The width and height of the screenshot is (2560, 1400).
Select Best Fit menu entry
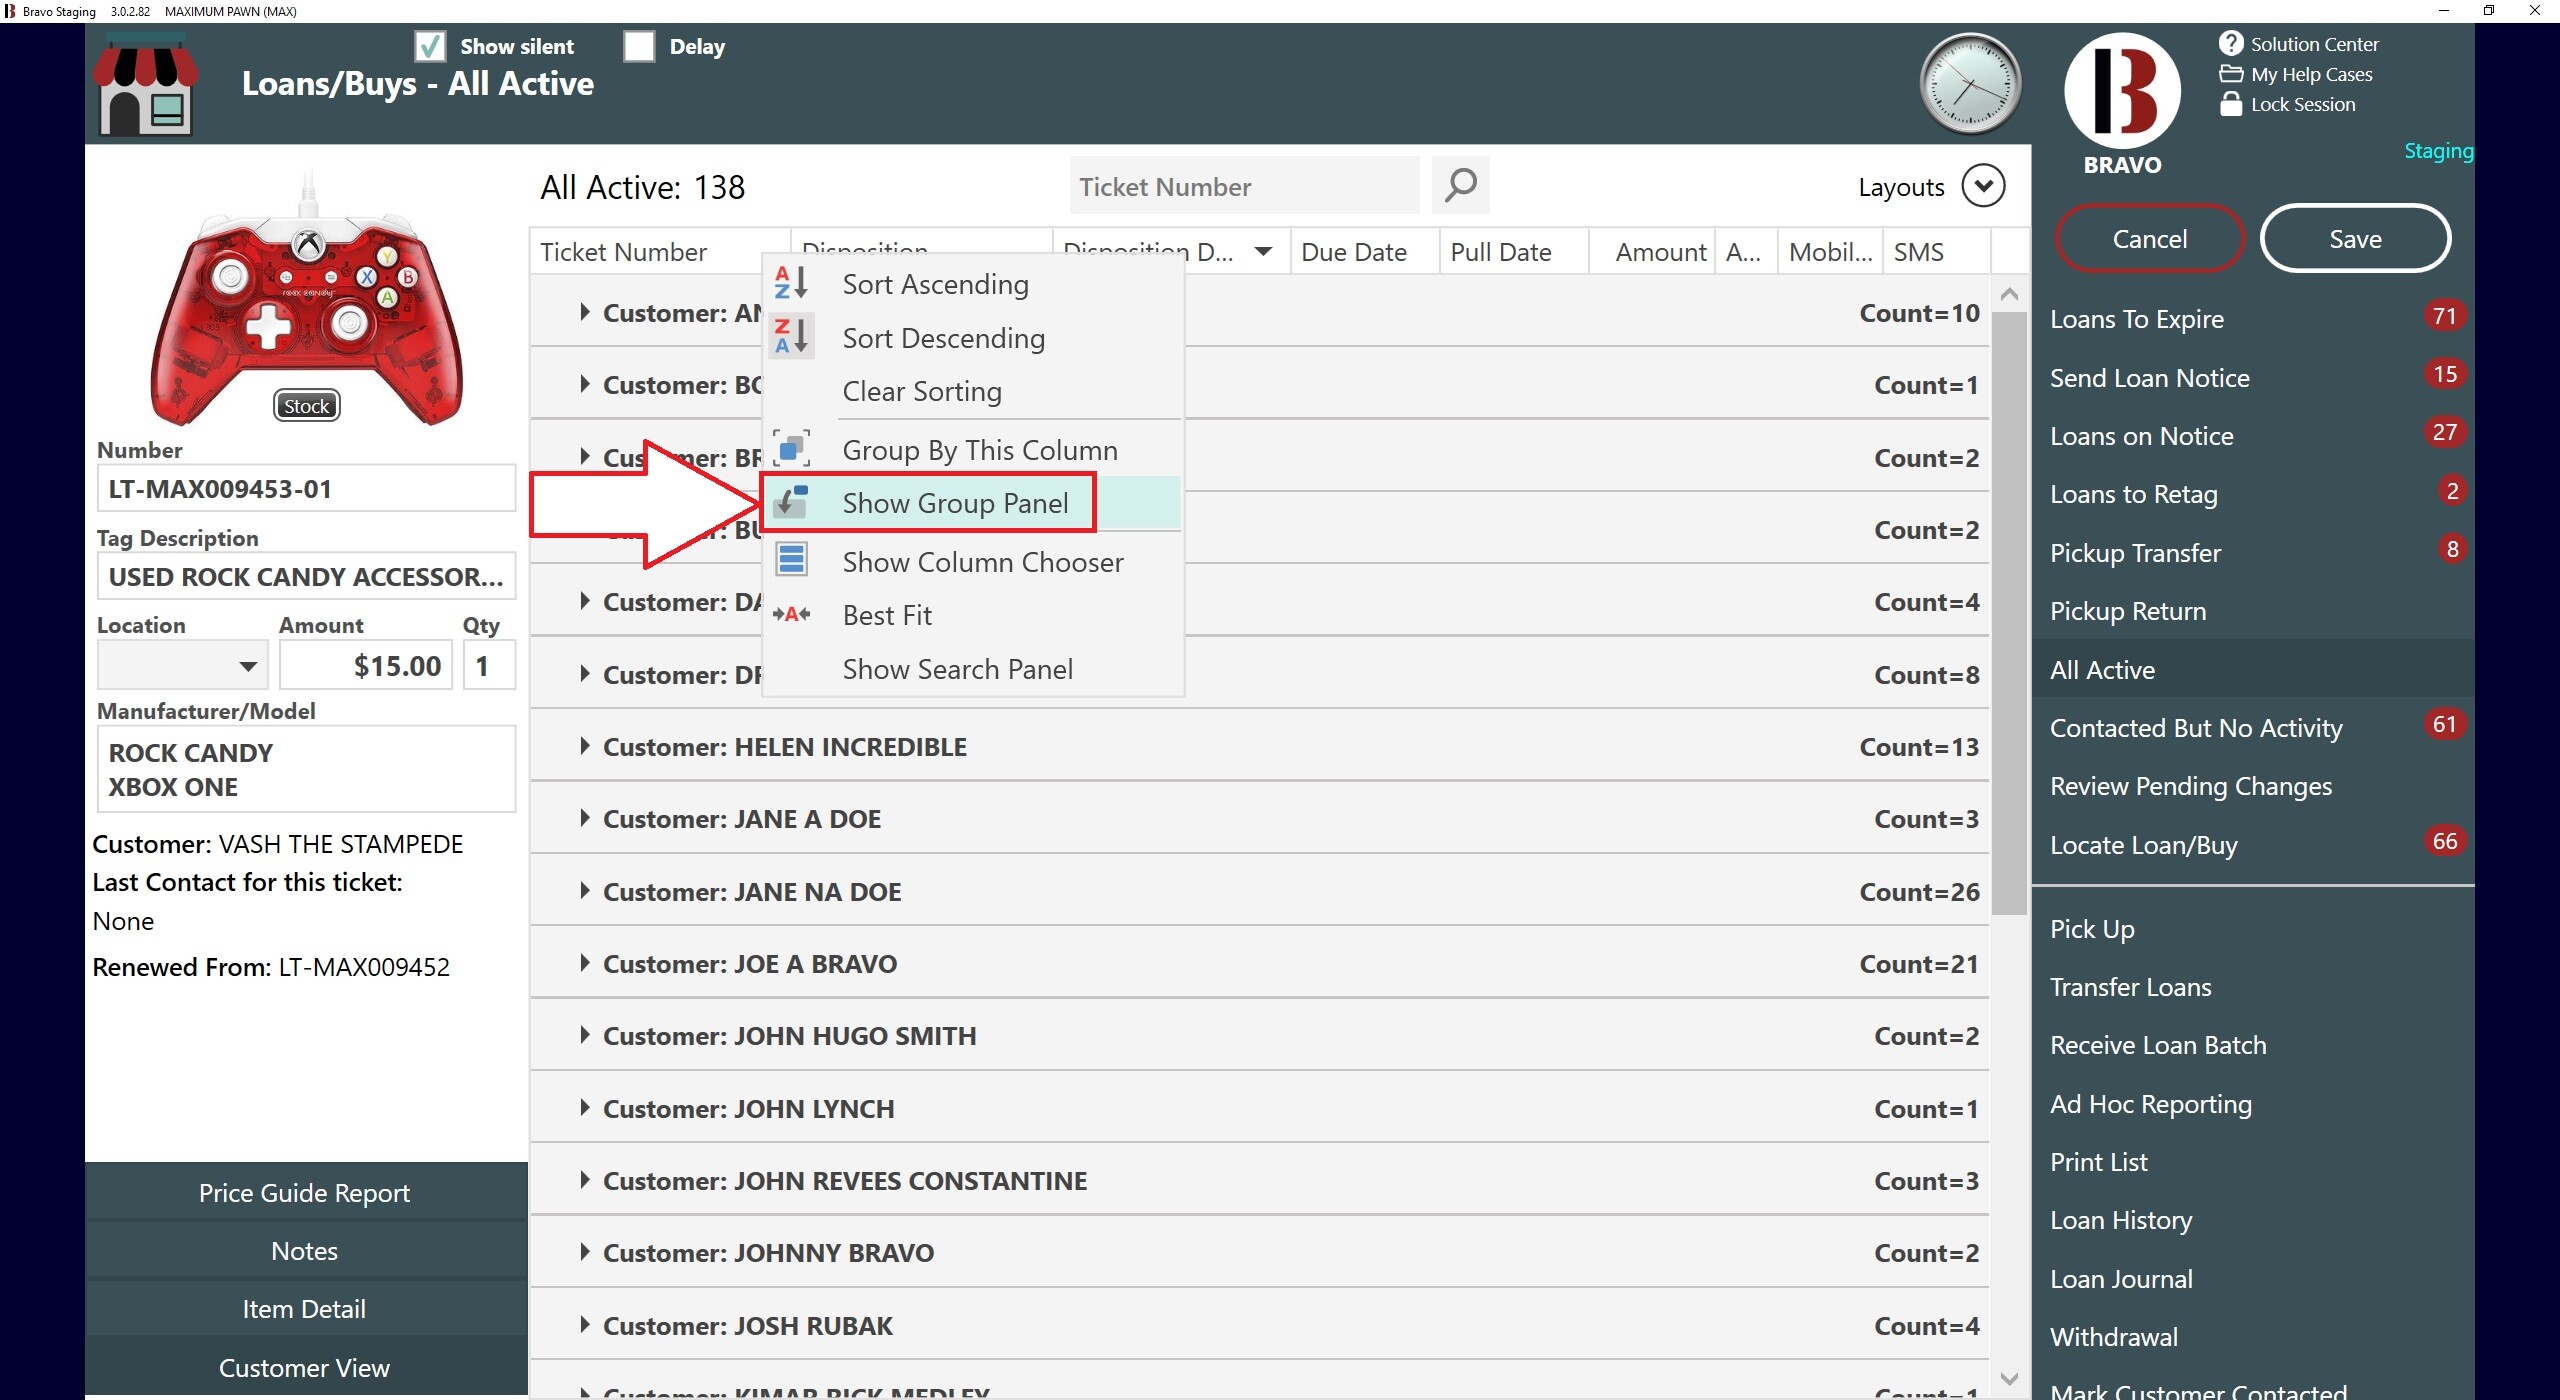973,615
